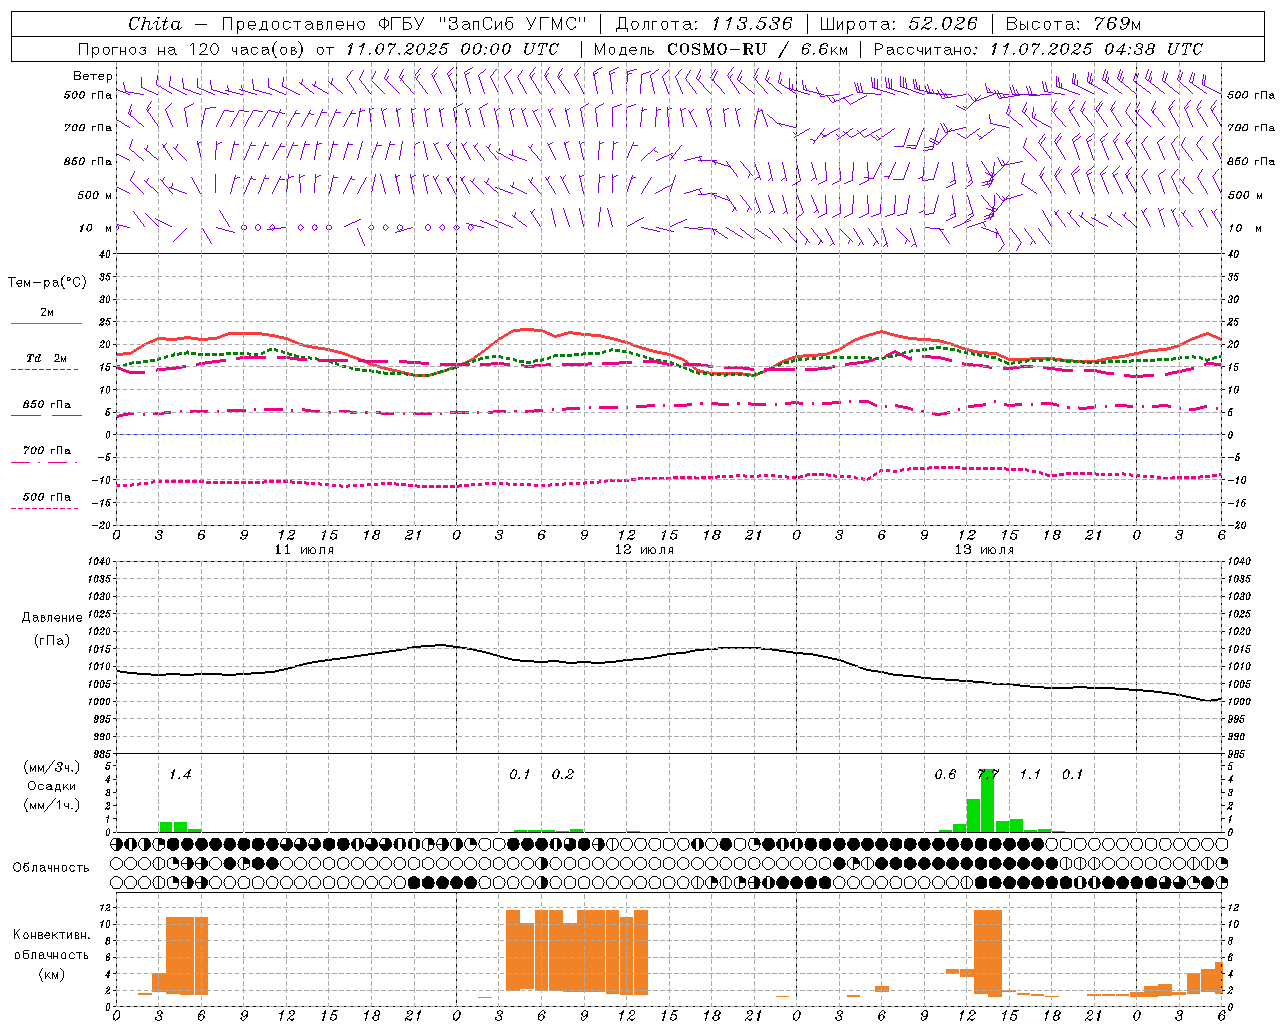
Task: Click the "Chita" station name in the header
Action: (155, 24)
